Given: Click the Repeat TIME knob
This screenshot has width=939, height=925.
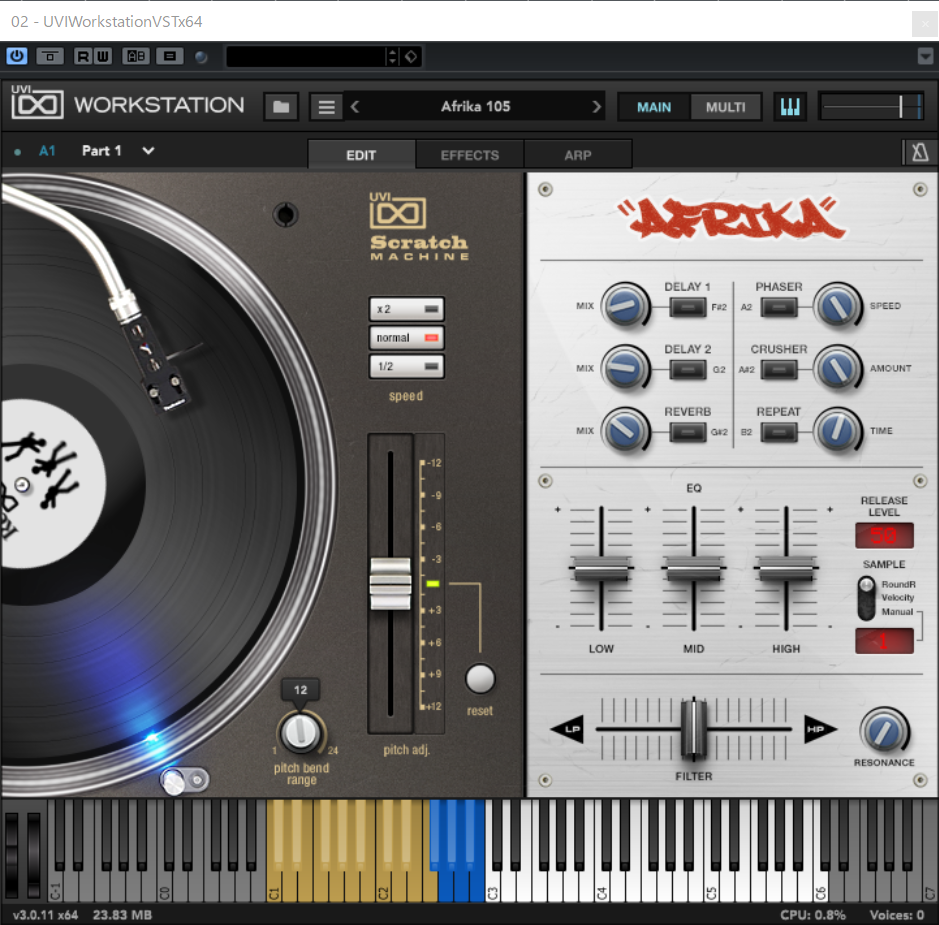Looking at the screenshot, I should (837, 430).
